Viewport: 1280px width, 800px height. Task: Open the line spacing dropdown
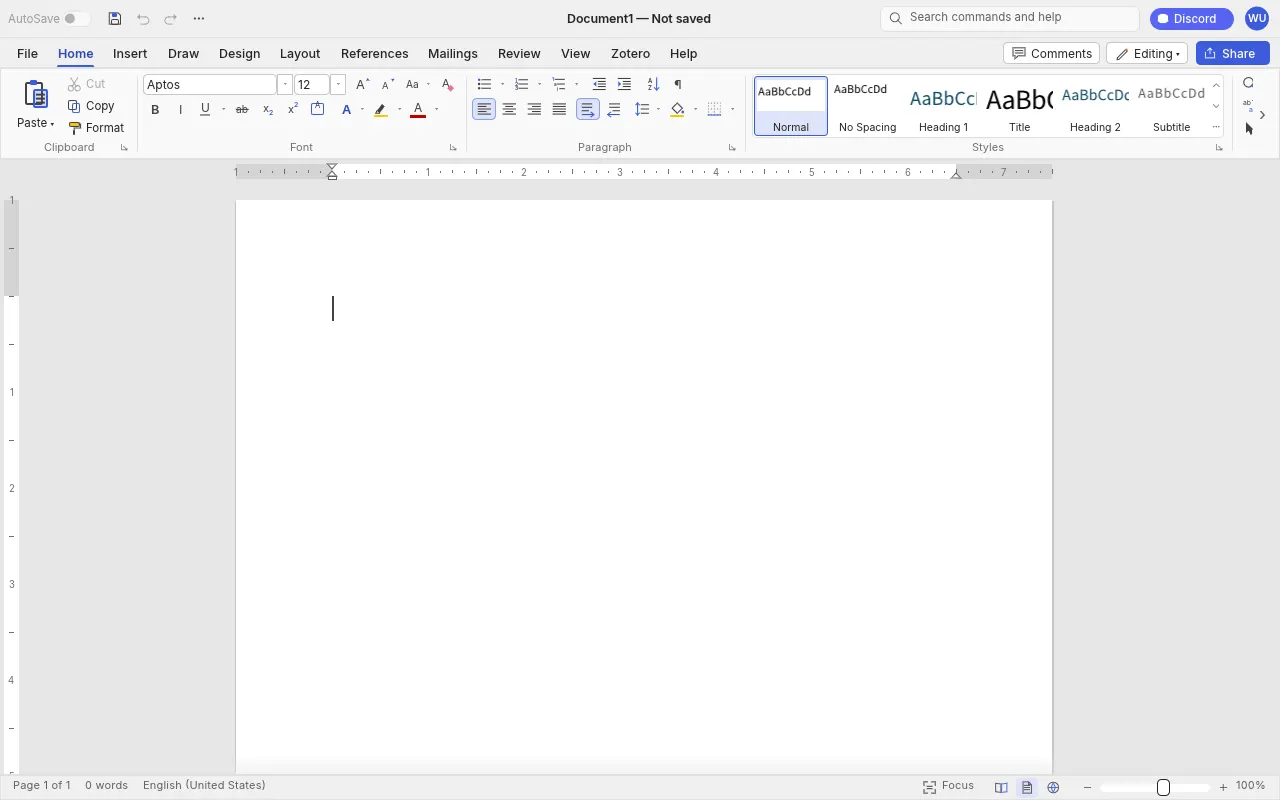point(658,110)
